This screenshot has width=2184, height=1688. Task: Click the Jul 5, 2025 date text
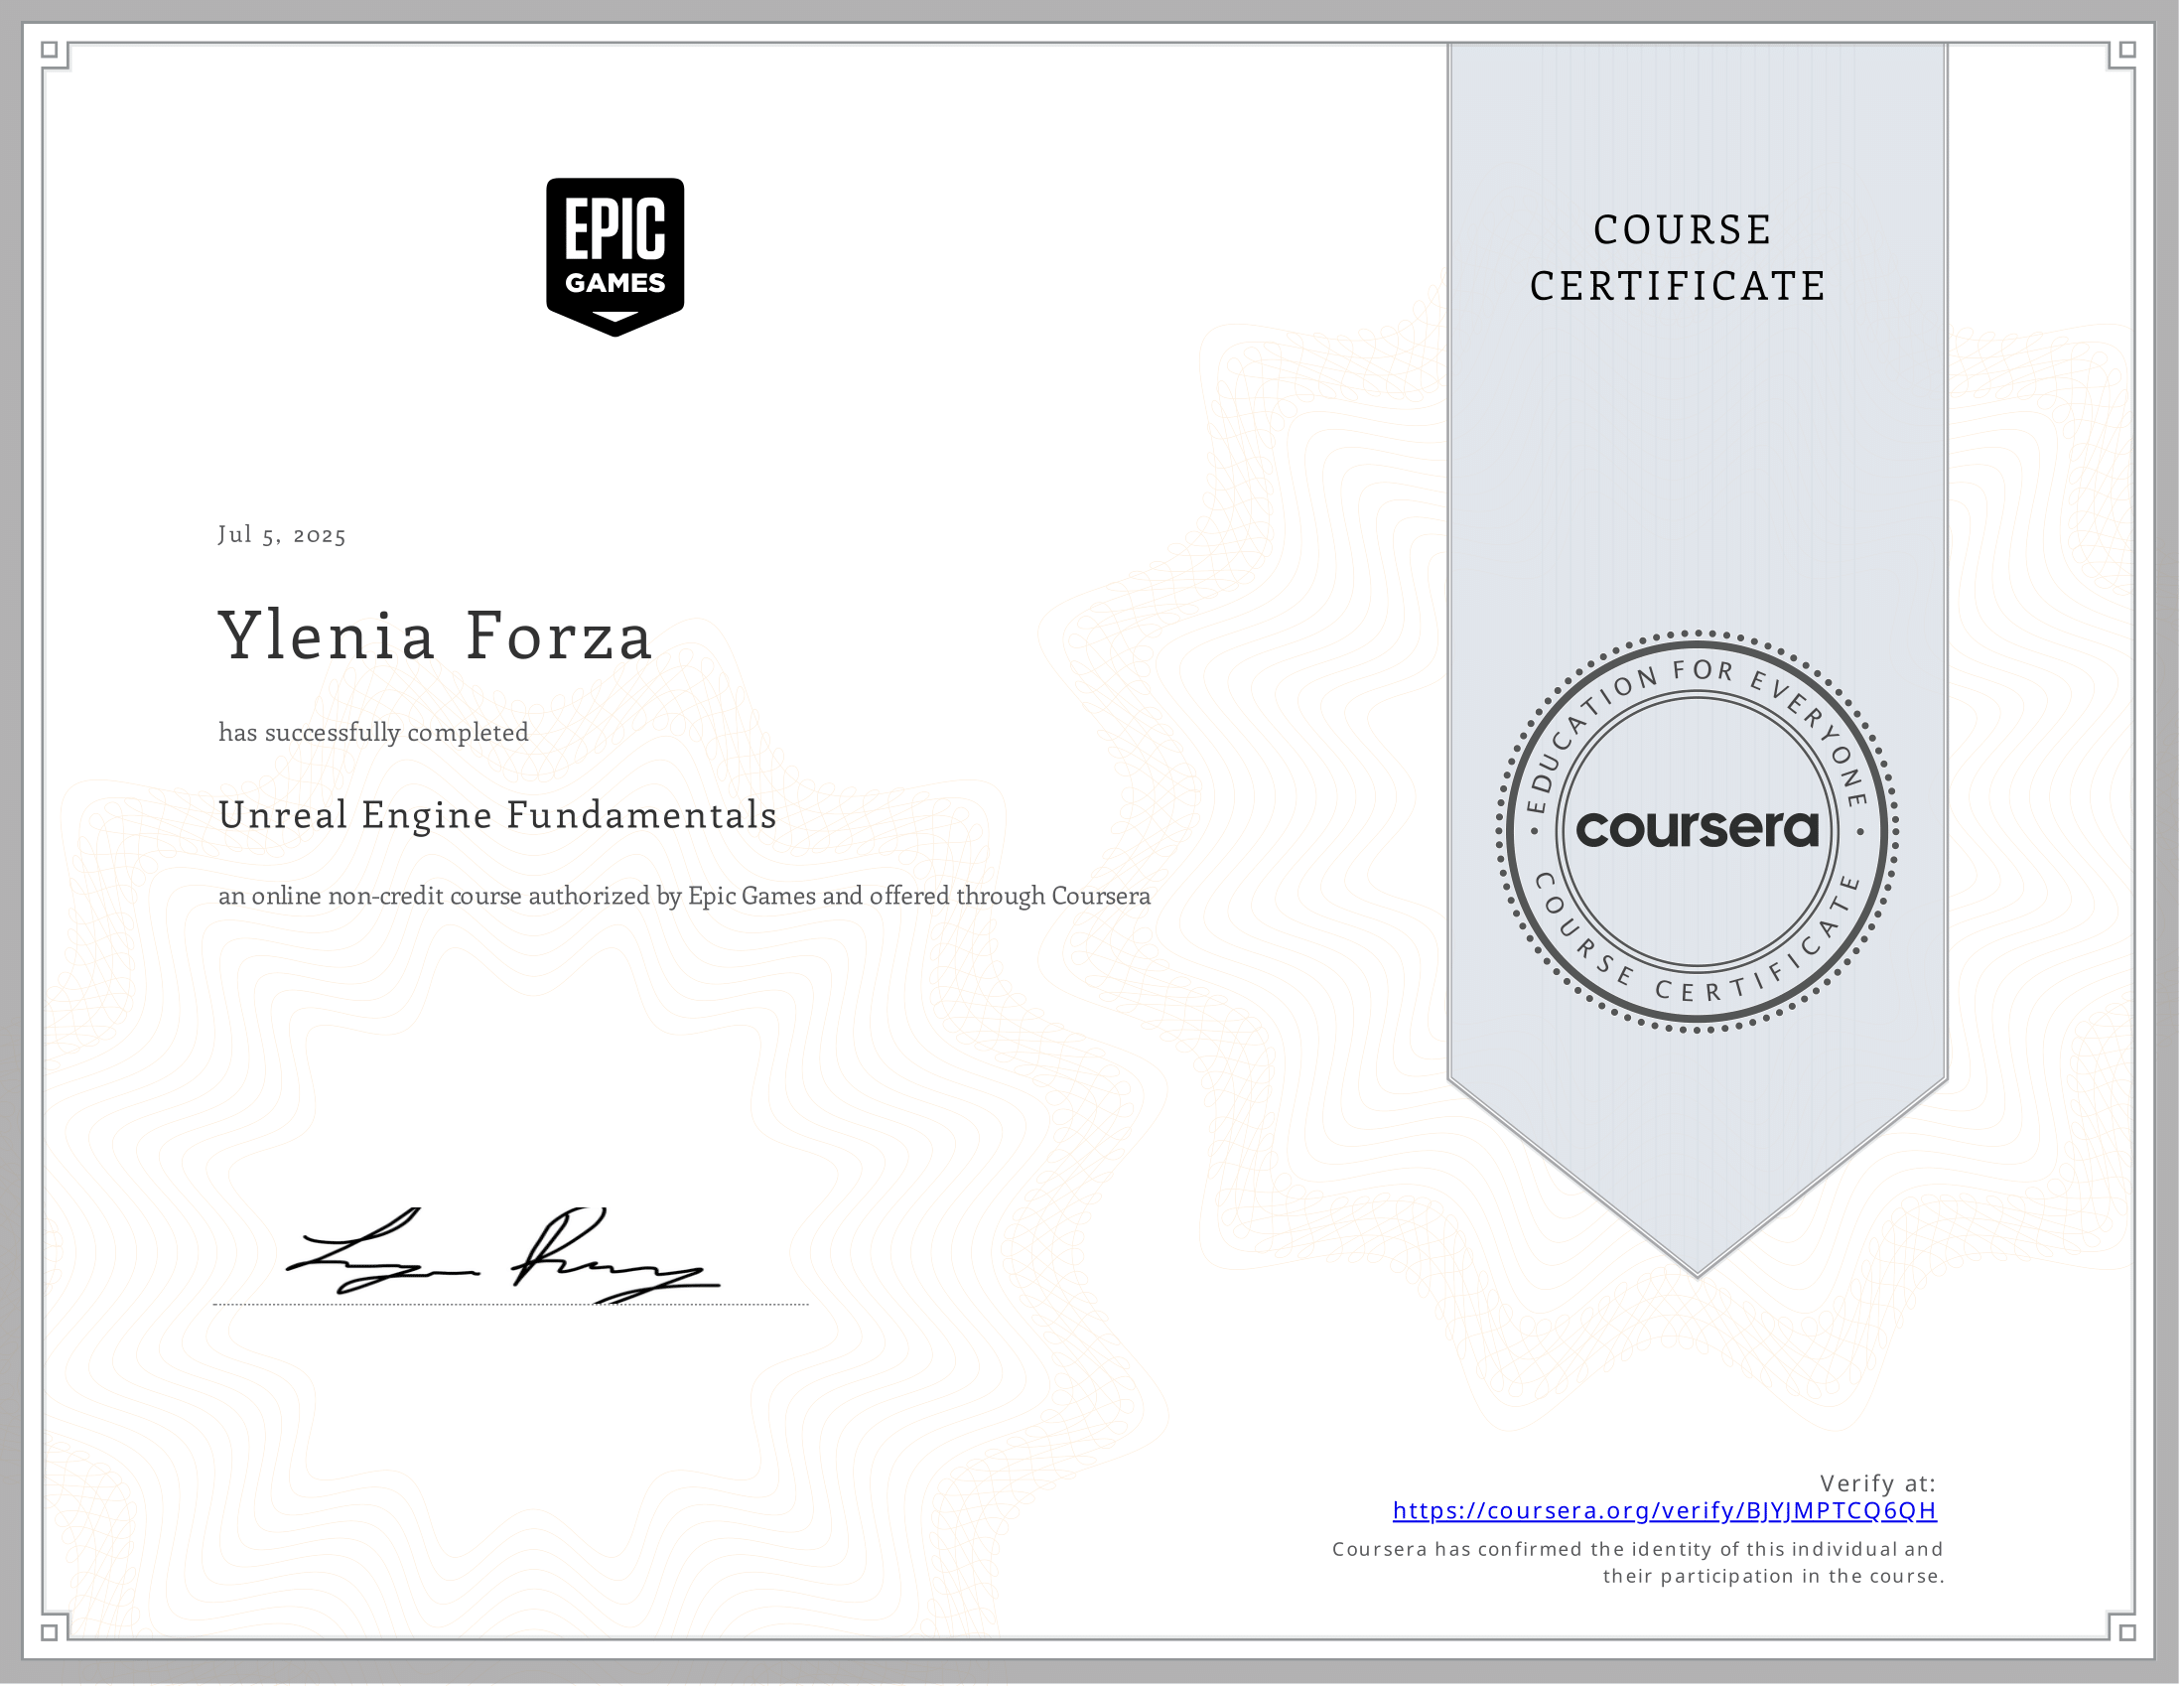point(282,535)
